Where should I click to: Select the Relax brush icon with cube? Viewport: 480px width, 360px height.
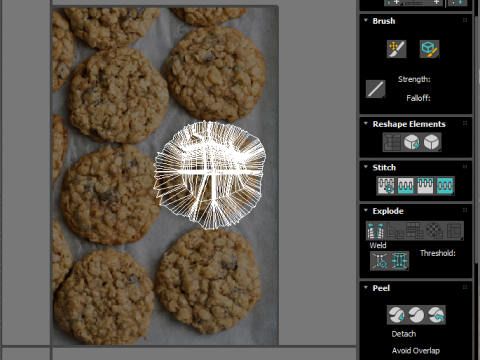429,49
